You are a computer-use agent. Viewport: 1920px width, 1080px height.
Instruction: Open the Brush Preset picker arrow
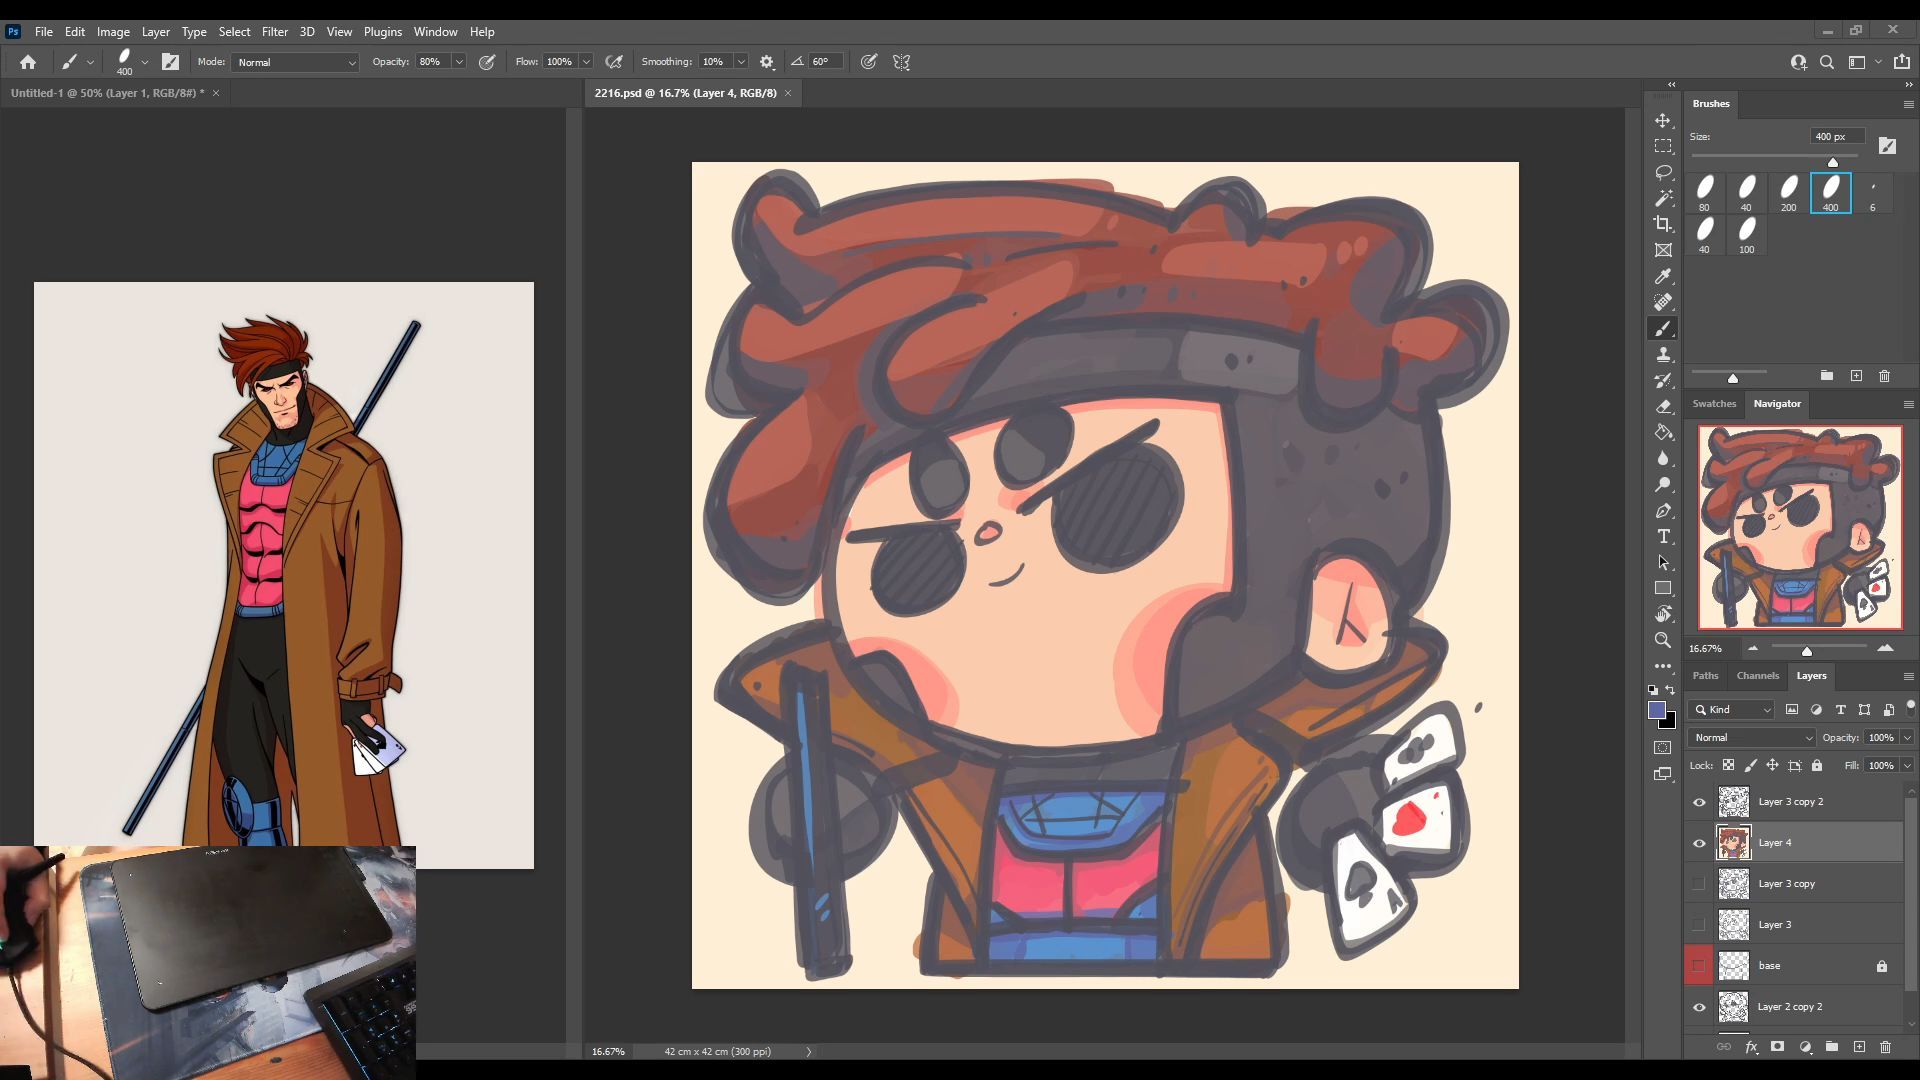[x=145, y=62]
